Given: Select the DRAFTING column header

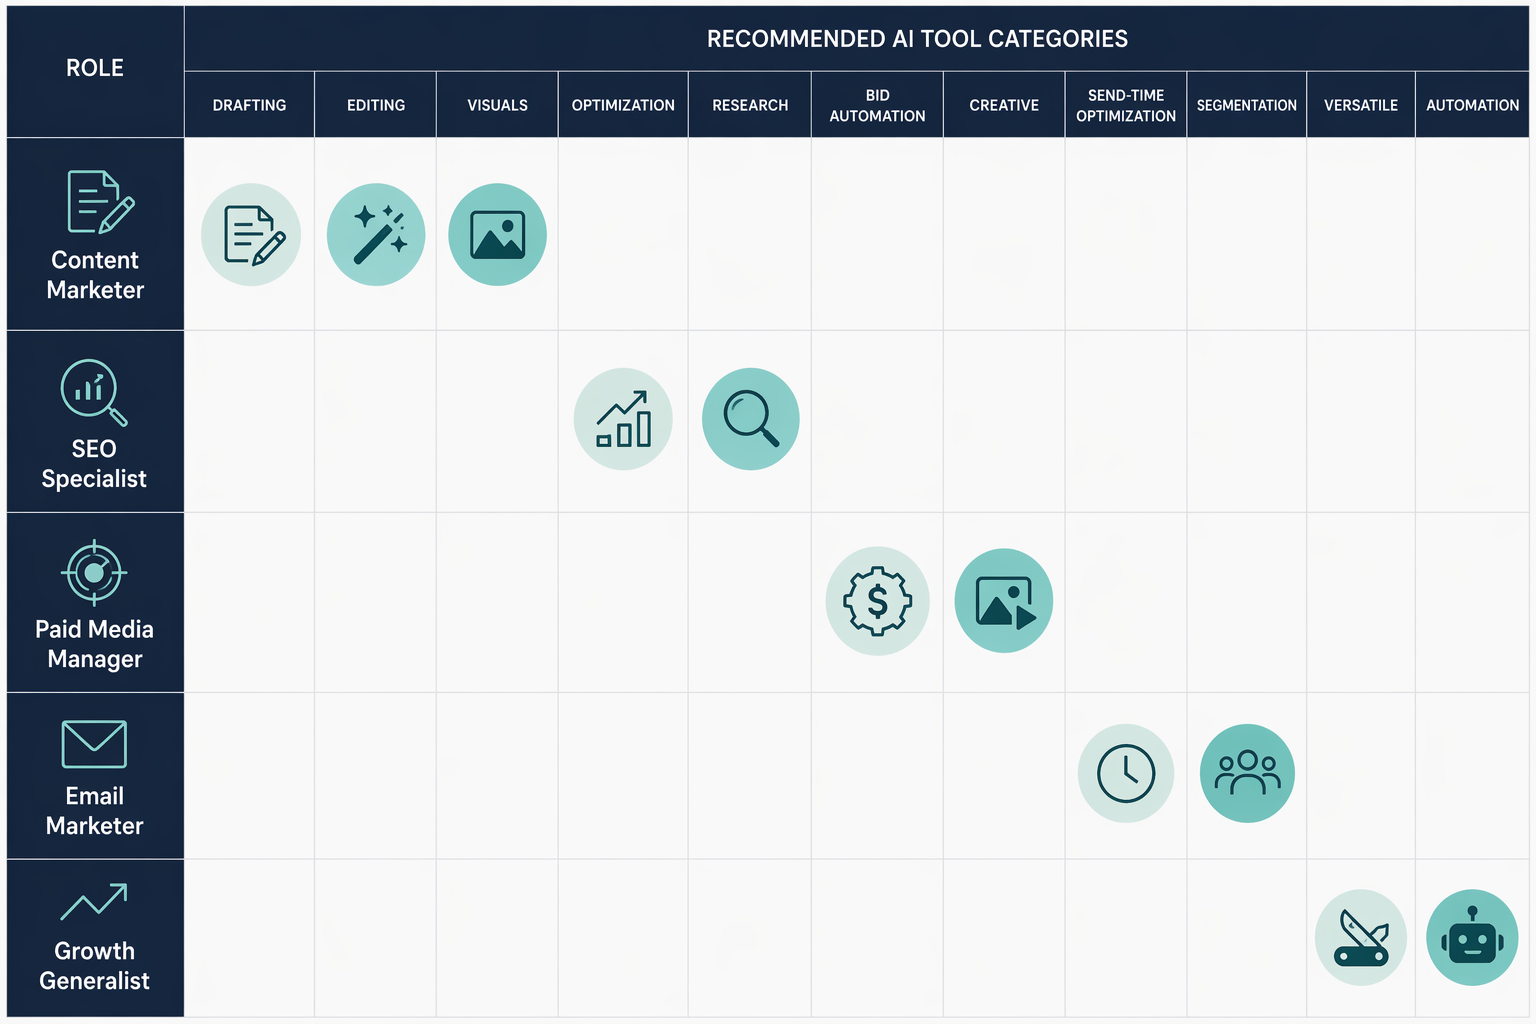Looking at the screenshot, I should [249, 105].
